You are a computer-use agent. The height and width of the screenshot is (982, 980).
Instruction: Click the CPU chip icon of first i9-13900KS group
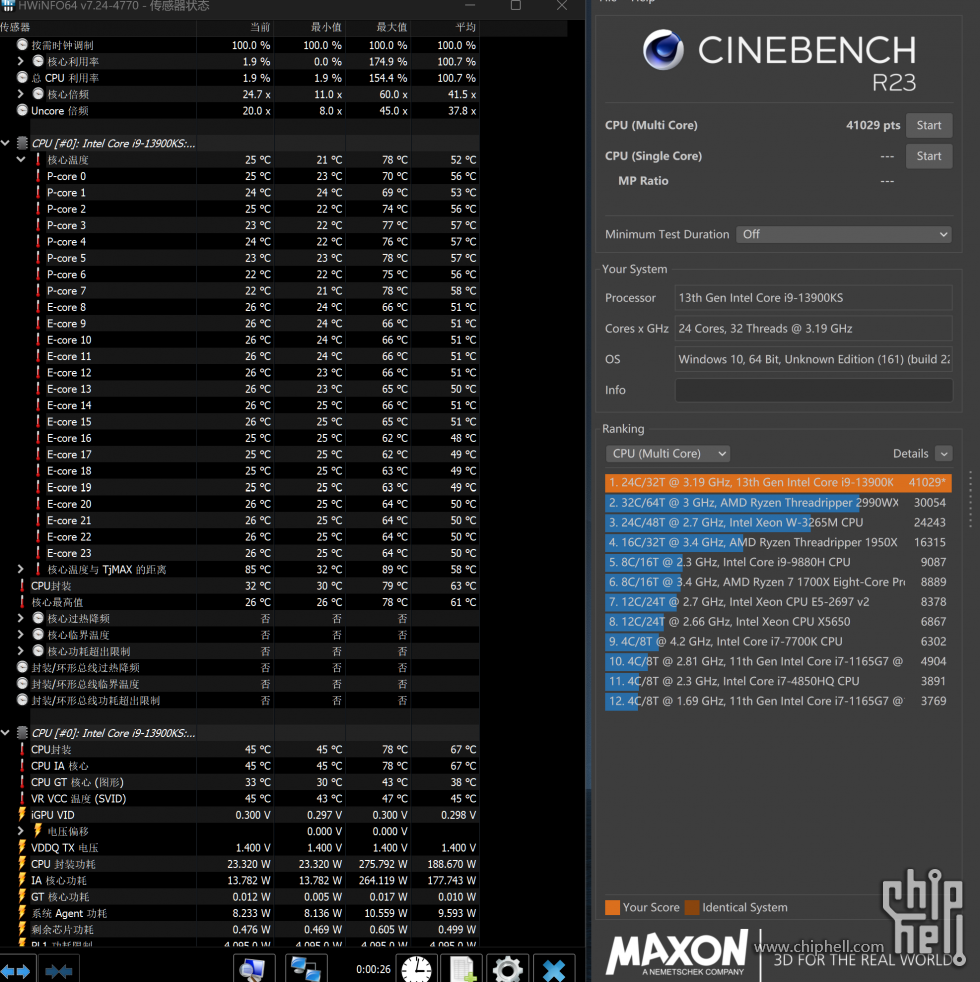click(22, 143)
